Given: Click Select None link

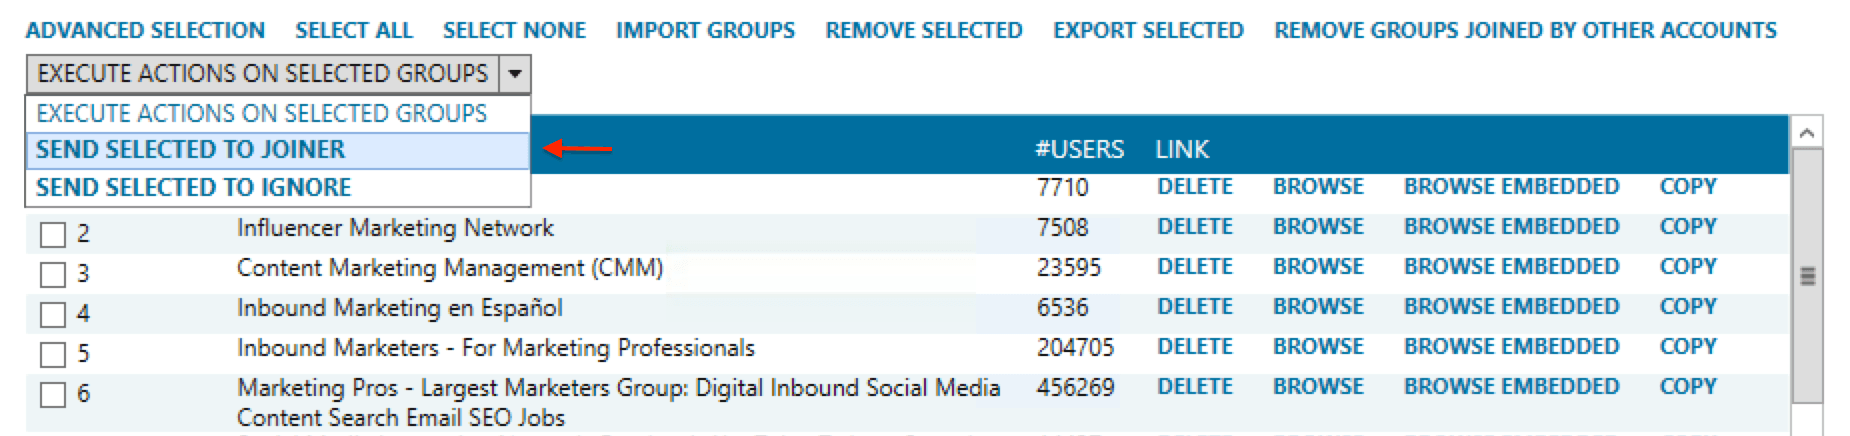Looking at the screenshot, I should pyautogui.click(x=514, y=31).
